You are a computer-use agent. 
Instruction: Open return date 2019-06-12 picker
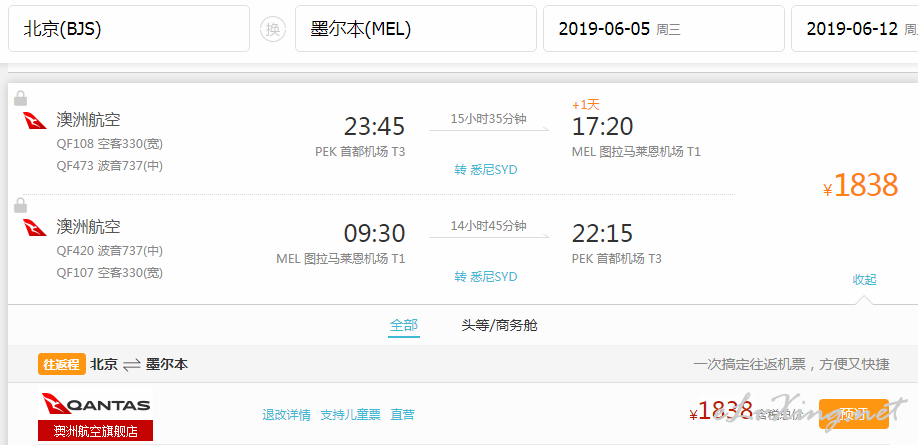(x=854, y=29)
